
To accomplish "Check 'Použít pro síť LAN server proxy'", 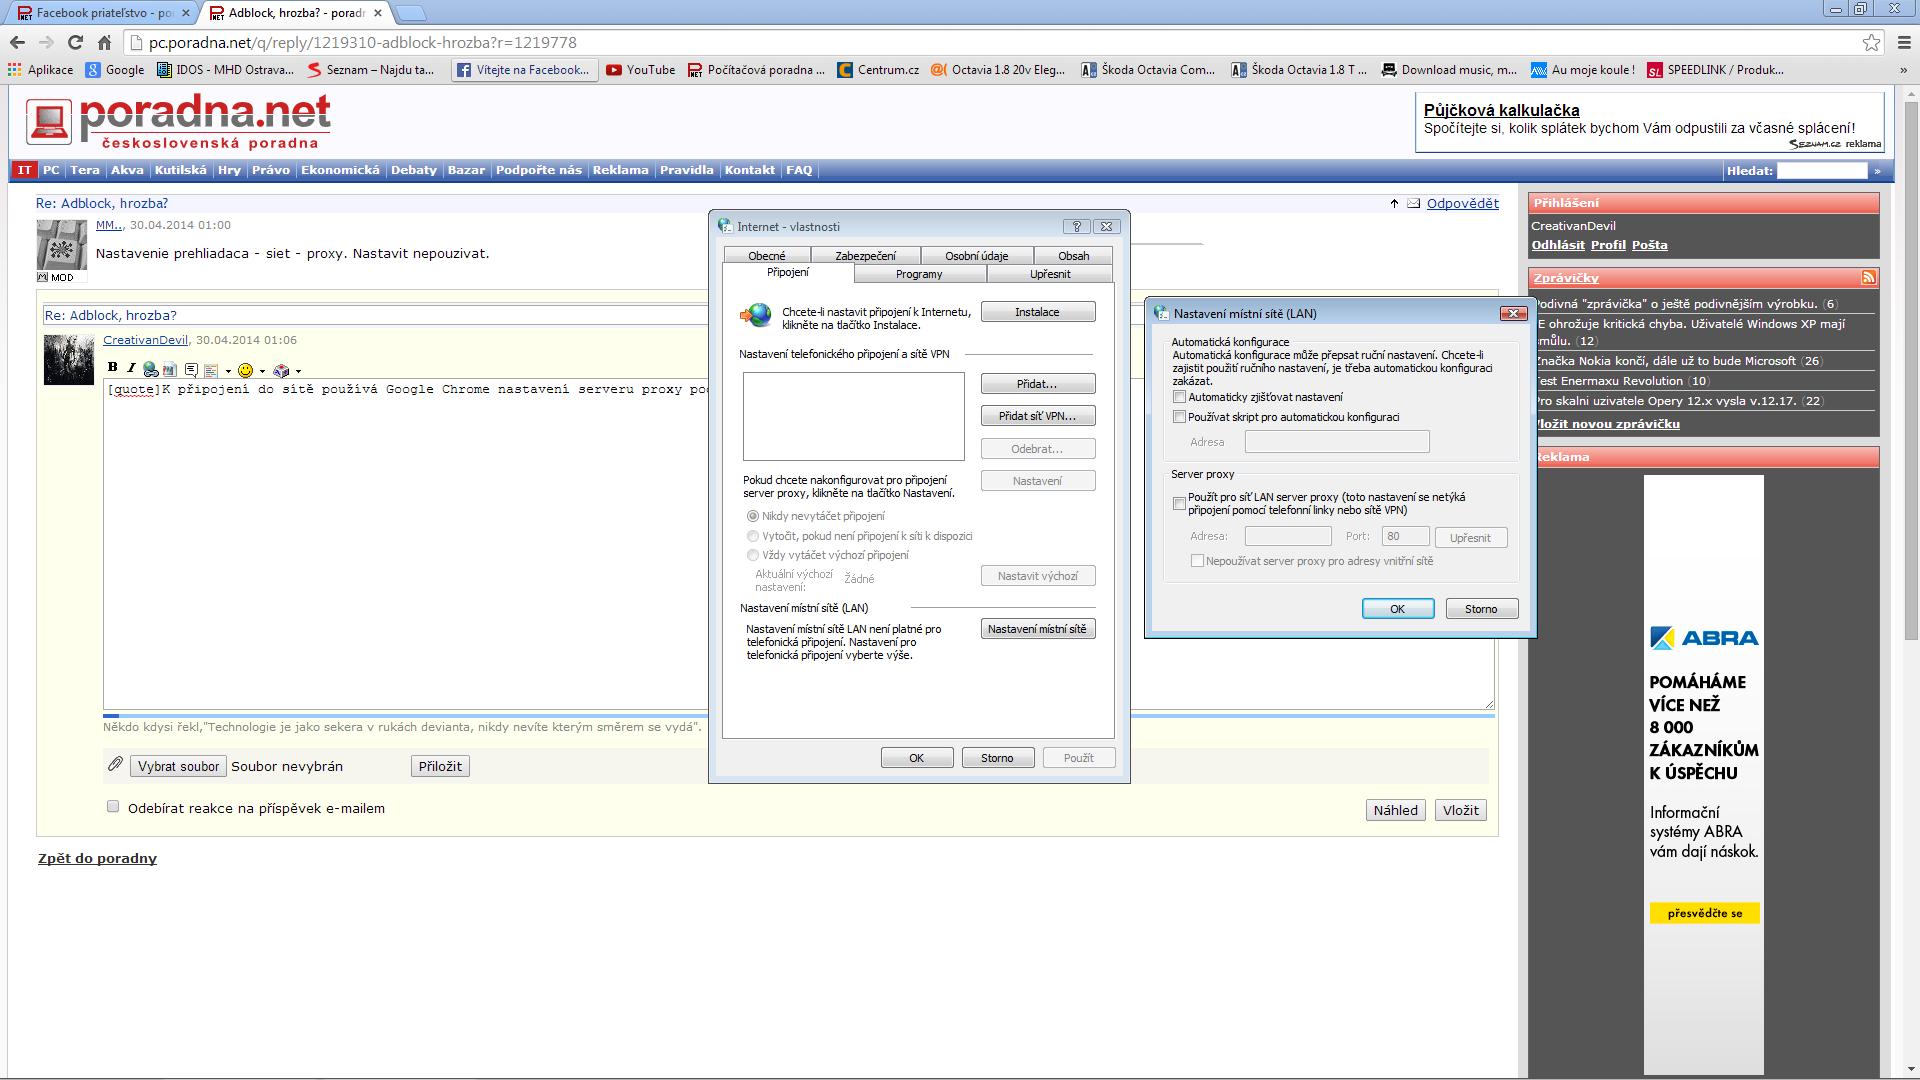I will coord(1179,503).
